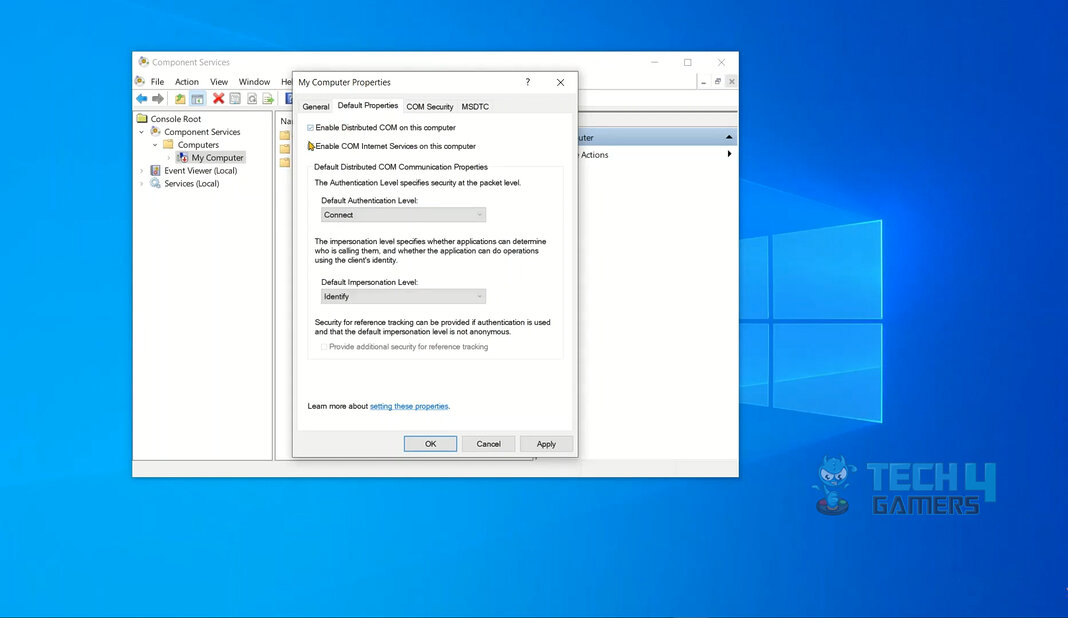Click the Back navigation arrow
This screenshot has height=618, width=1068.
coord(141,98)
